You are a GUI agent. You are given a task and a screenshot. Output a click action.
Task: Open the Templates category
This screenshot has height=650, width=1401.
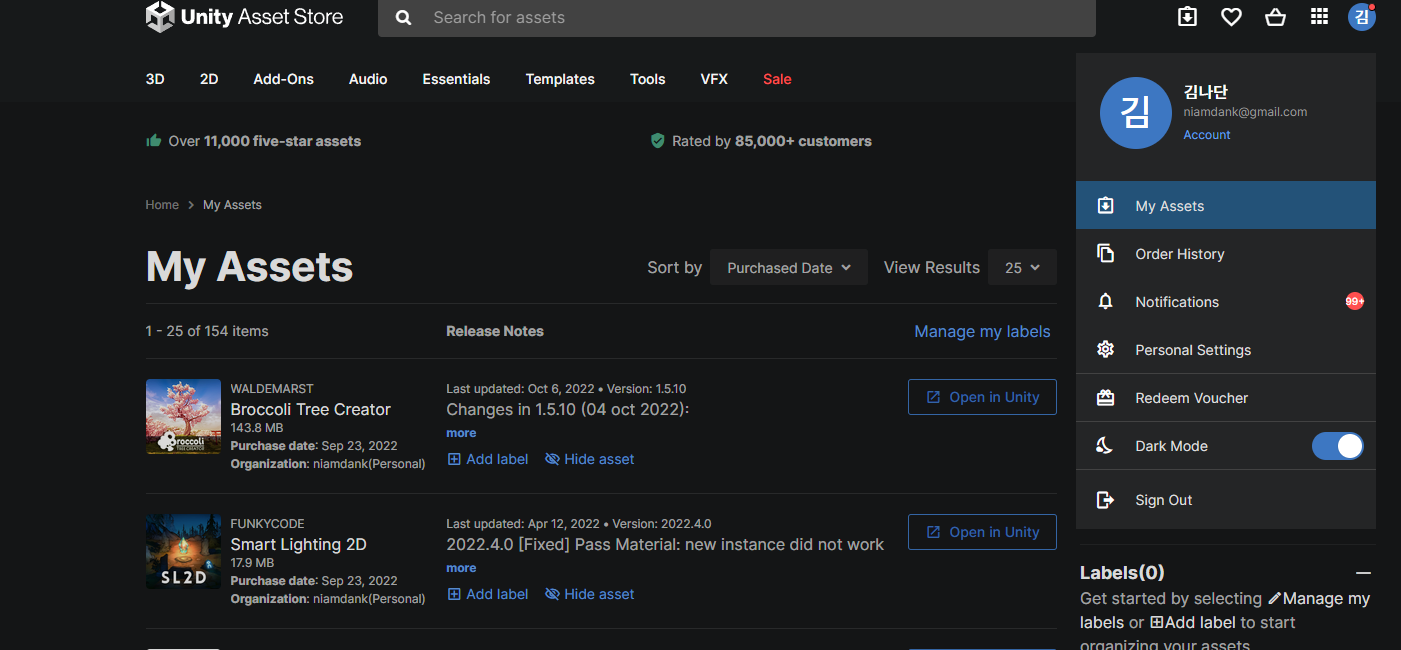click(560, 79)
